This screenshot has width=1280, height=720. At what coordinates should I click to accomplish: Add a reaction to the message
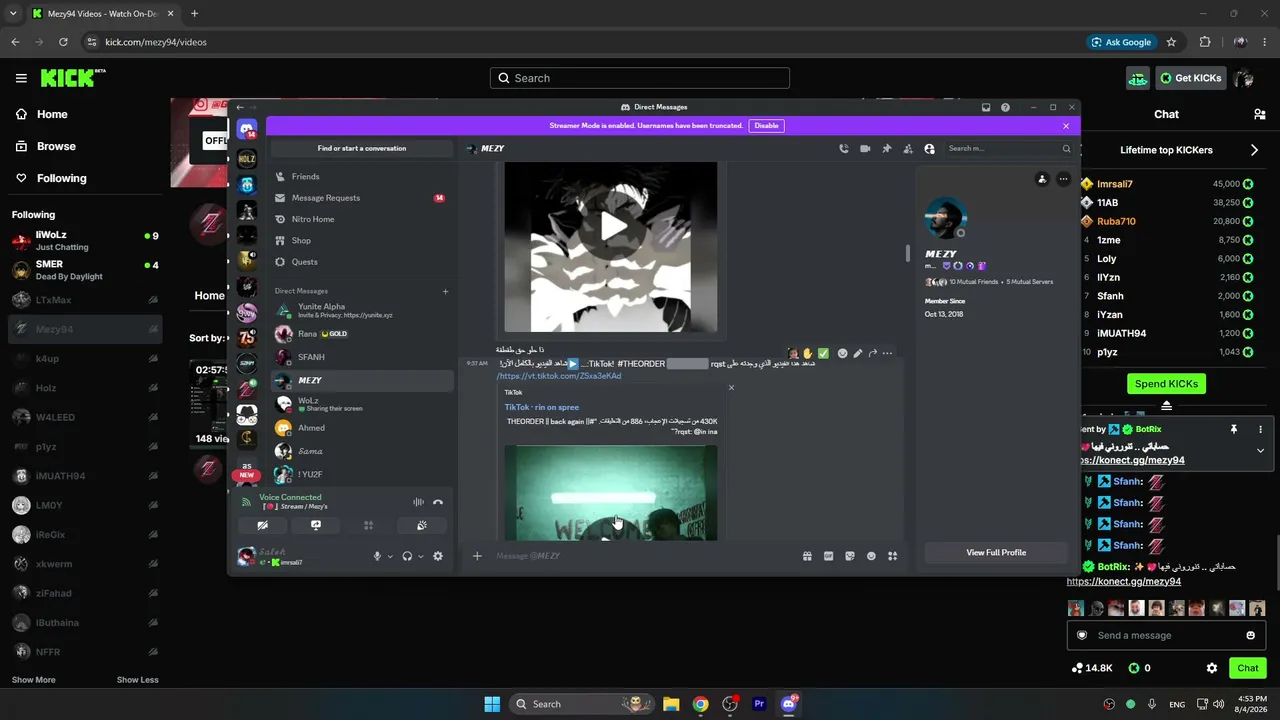click(842, 353)
